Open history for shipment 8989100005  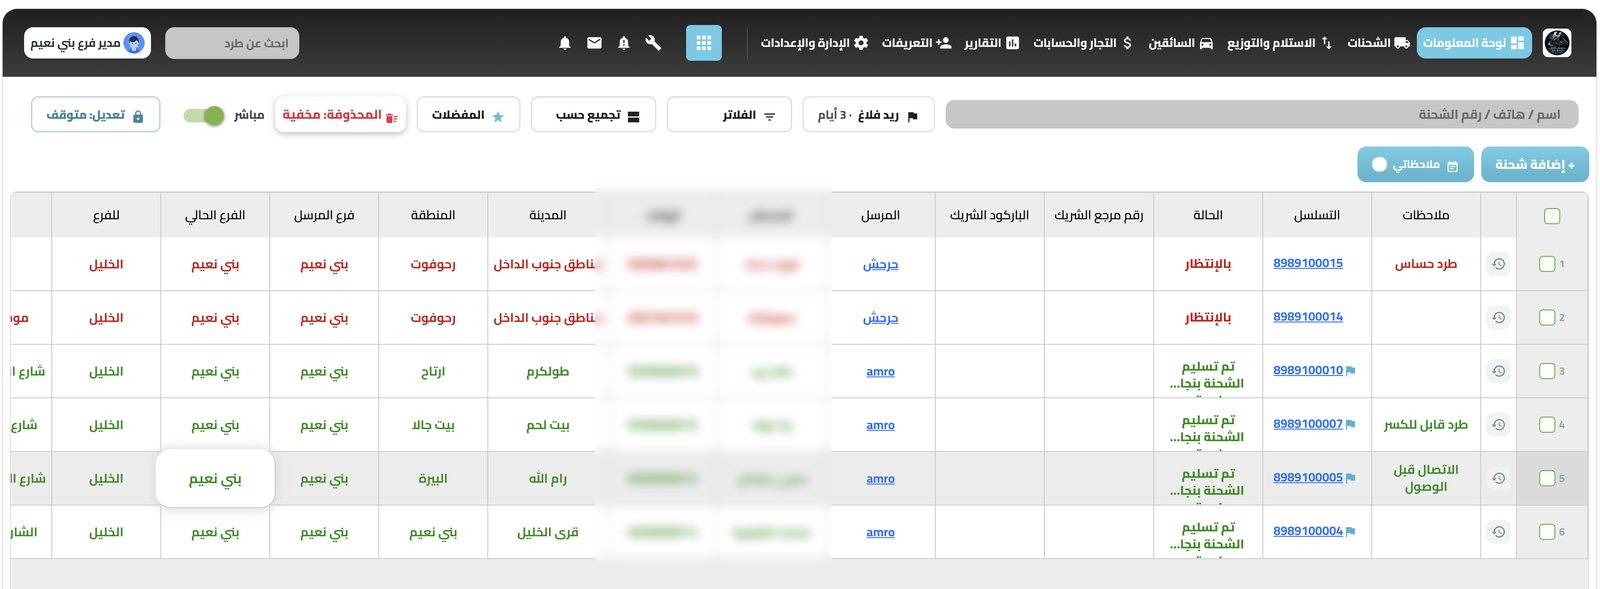coord(1498,478)
